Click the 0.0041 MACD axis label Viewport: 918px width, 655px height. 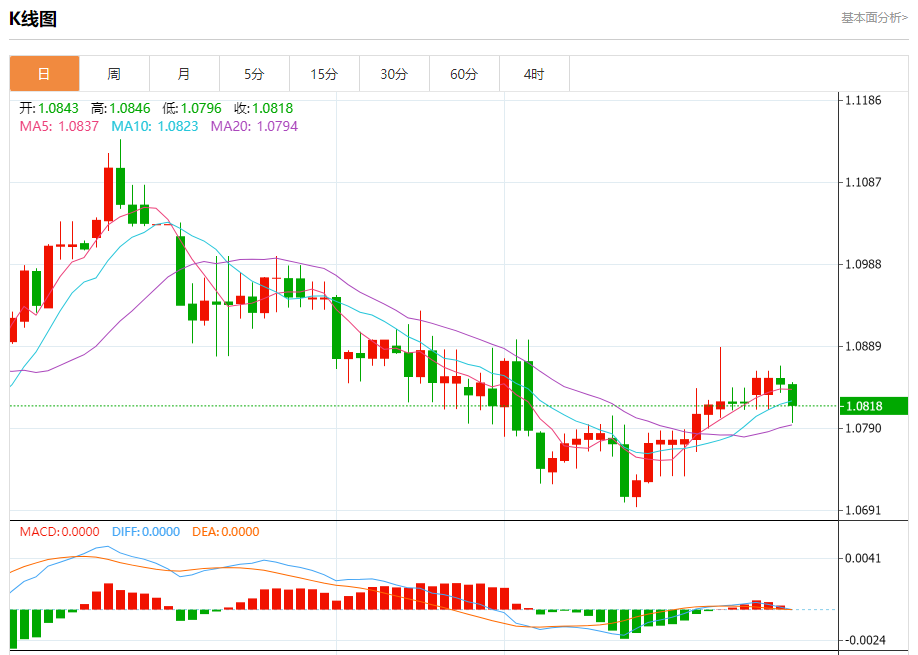[x=863, y=558]
